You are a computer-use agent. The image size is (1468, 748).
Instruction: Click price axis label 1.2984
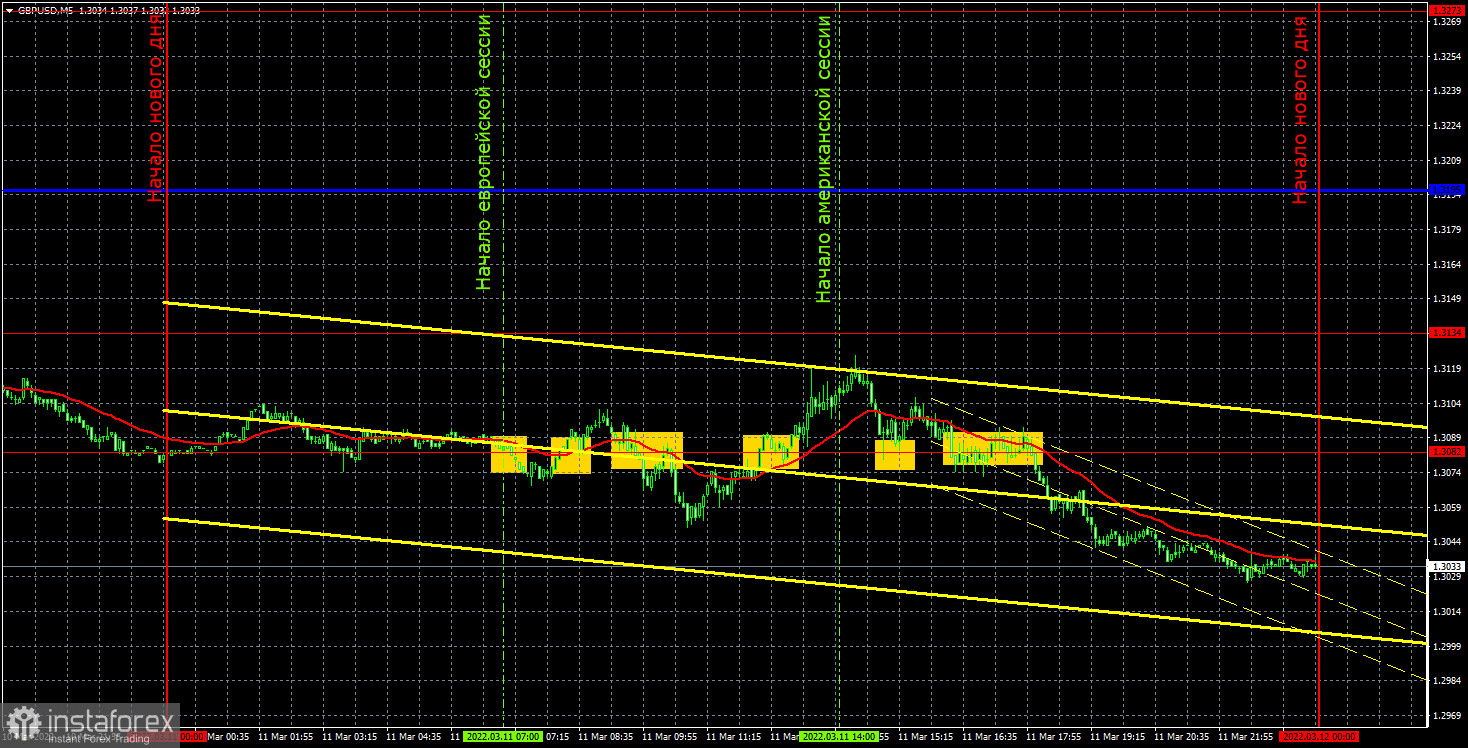click(x=1447, y=681)
